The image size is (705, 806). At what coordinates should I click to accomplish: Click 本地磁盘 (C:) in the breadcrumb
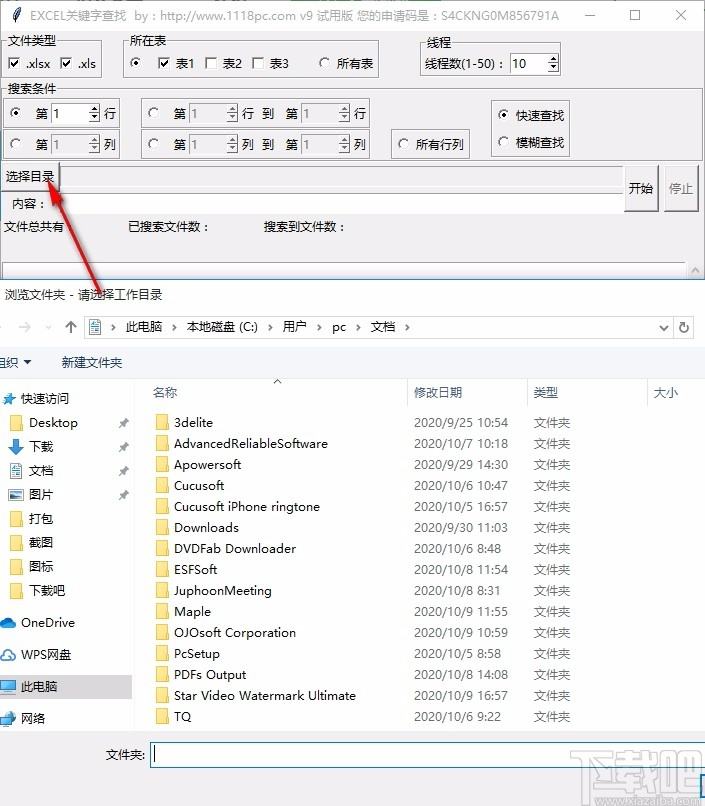coord(222,327)
